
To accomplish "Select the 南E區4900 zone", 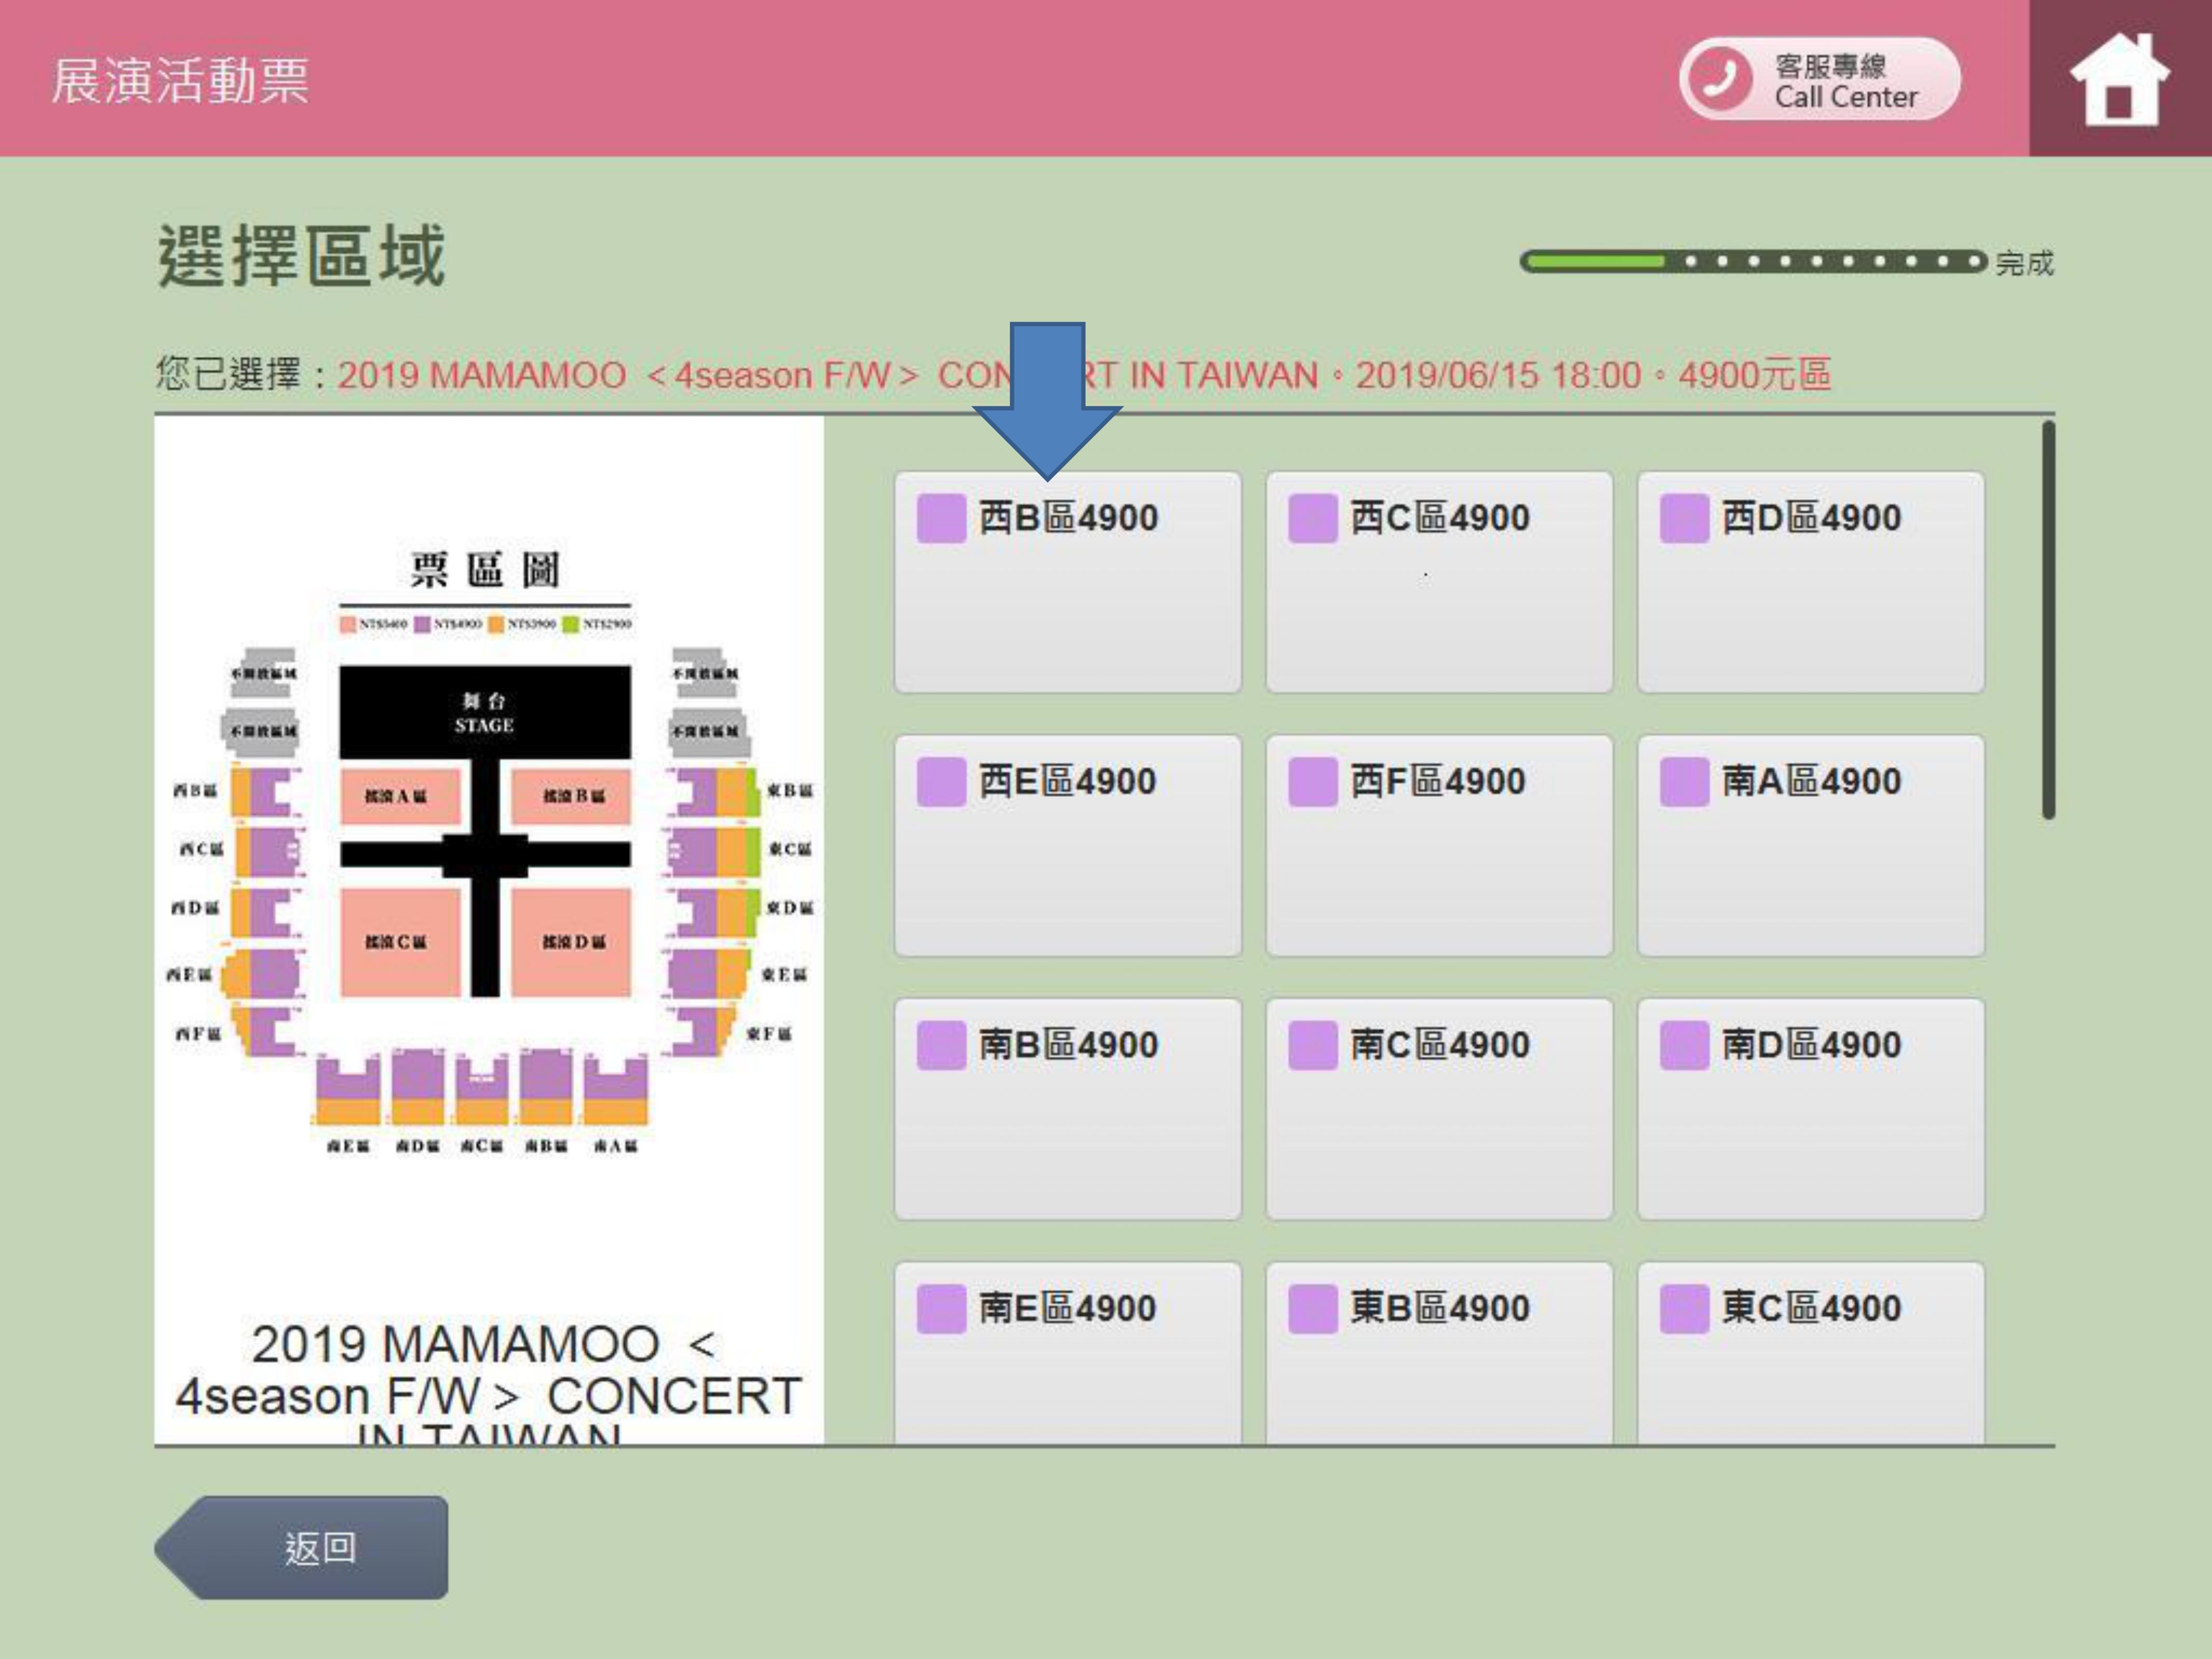I will click(x=1068, y=1352).
